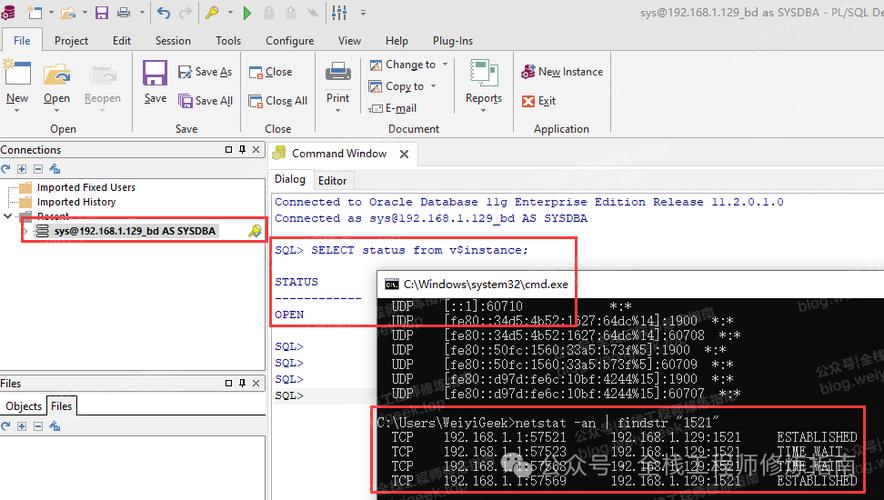Click the blue Undo arrow
Viewport: 884px width, 500px height.
click(163, 12)
